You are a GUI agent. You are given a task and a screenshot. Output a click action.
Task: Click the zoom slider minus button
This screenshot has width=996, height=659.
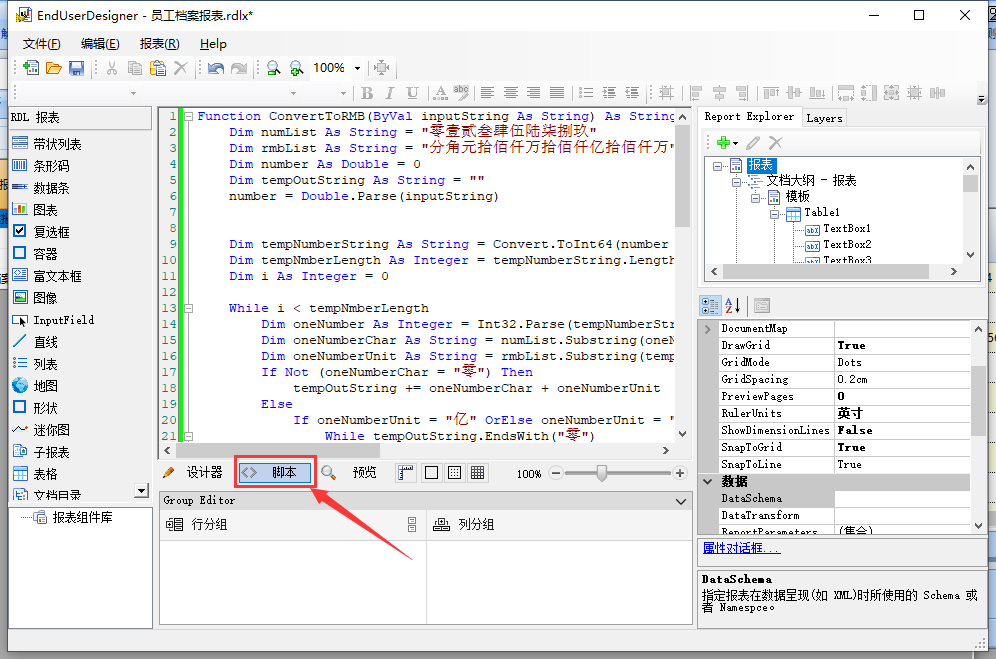pyautogui.click(x=556, y=473)
